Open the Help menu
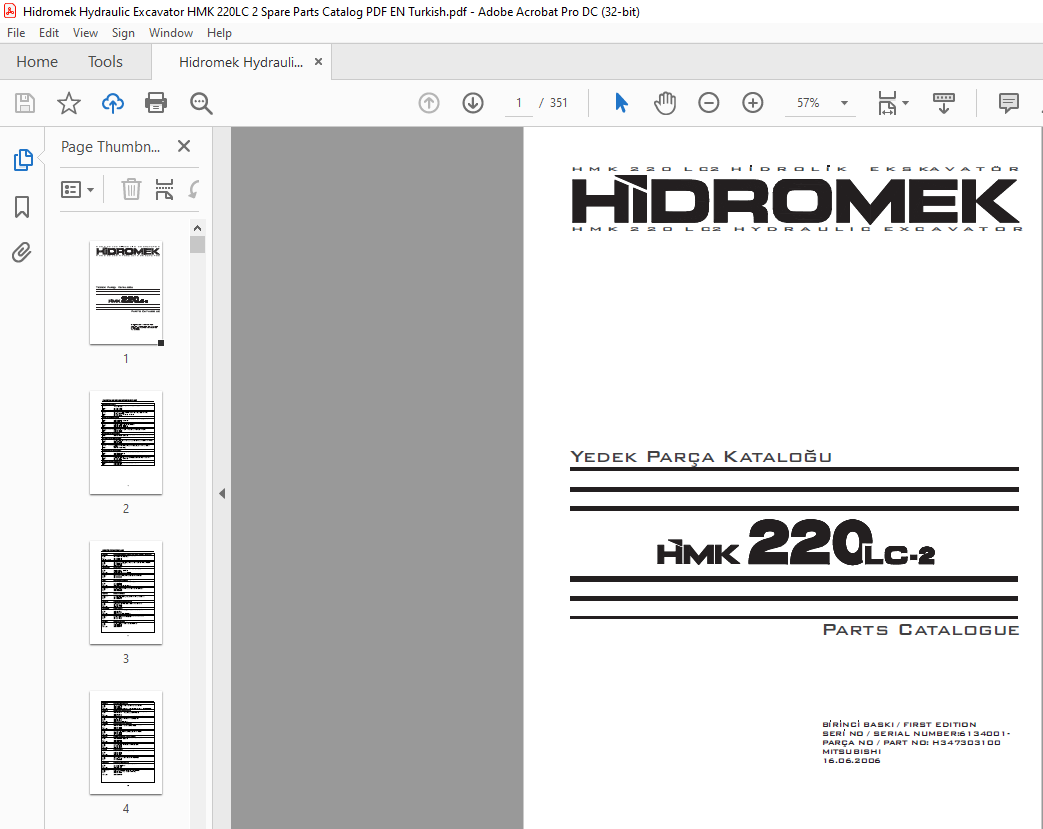 [x=219, y=33]
